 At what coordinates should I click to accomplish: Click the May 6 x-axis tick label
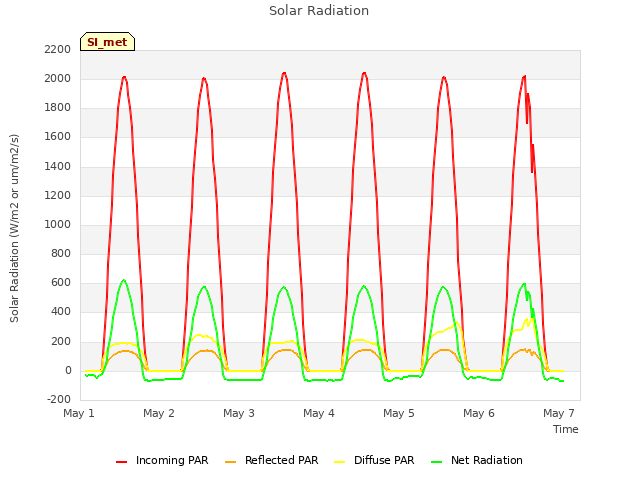coord(479,413)
